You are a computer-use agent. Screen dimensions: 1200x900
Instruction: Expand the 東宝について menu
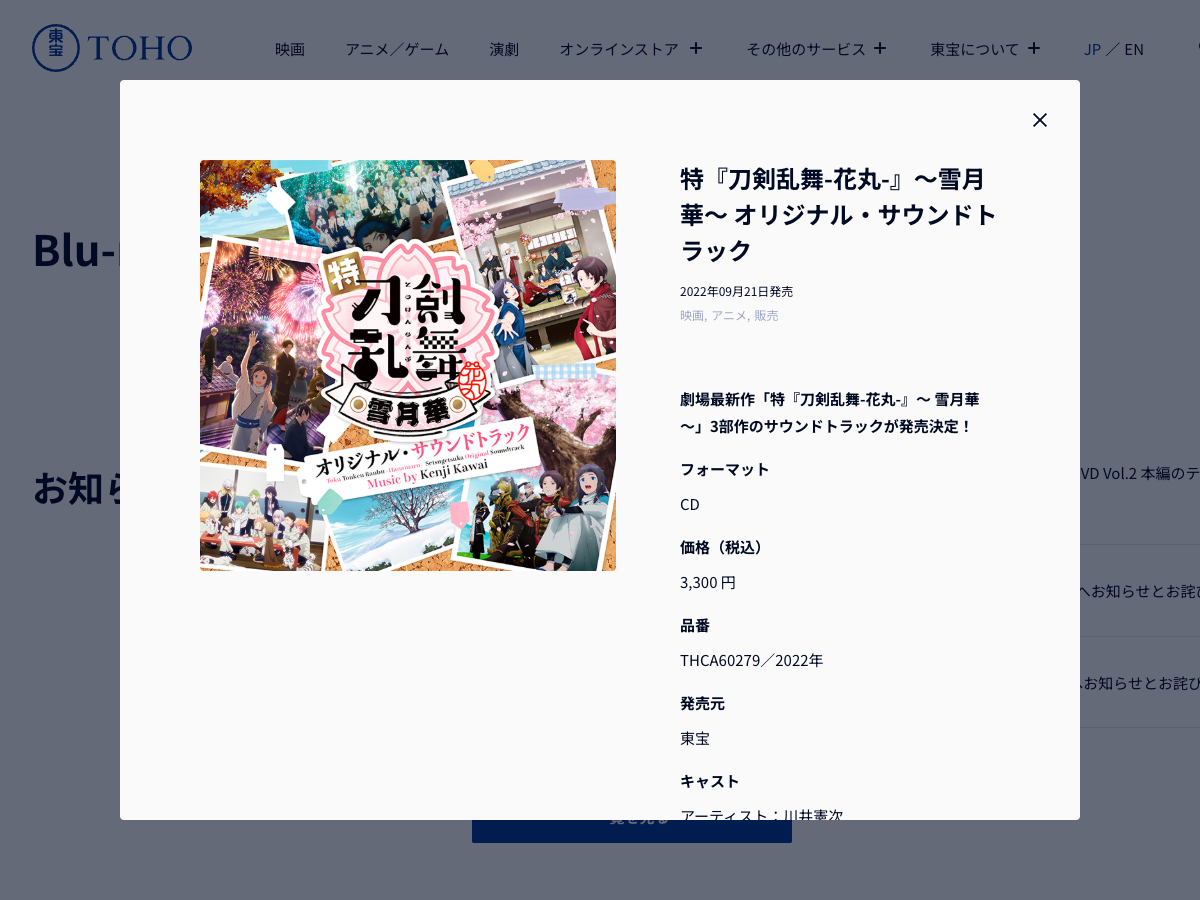tap(985, 49)
